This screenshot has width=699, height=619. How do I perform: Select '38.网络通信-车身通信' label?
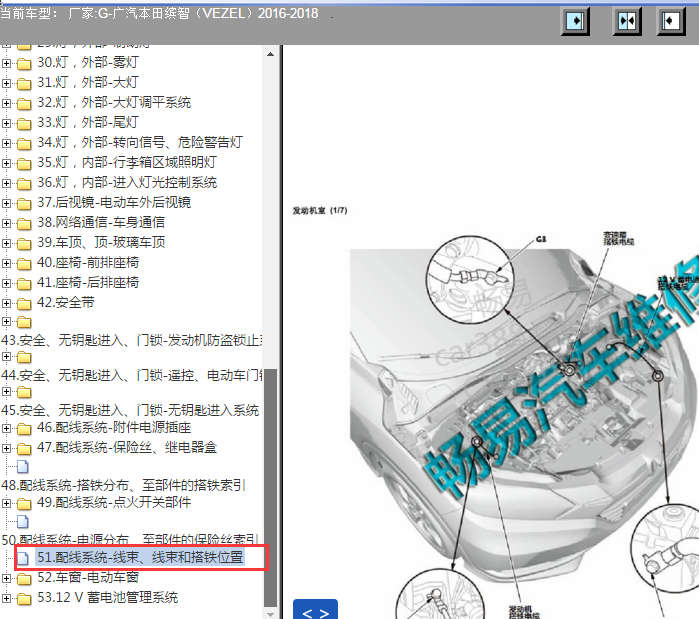coord(101,222)
